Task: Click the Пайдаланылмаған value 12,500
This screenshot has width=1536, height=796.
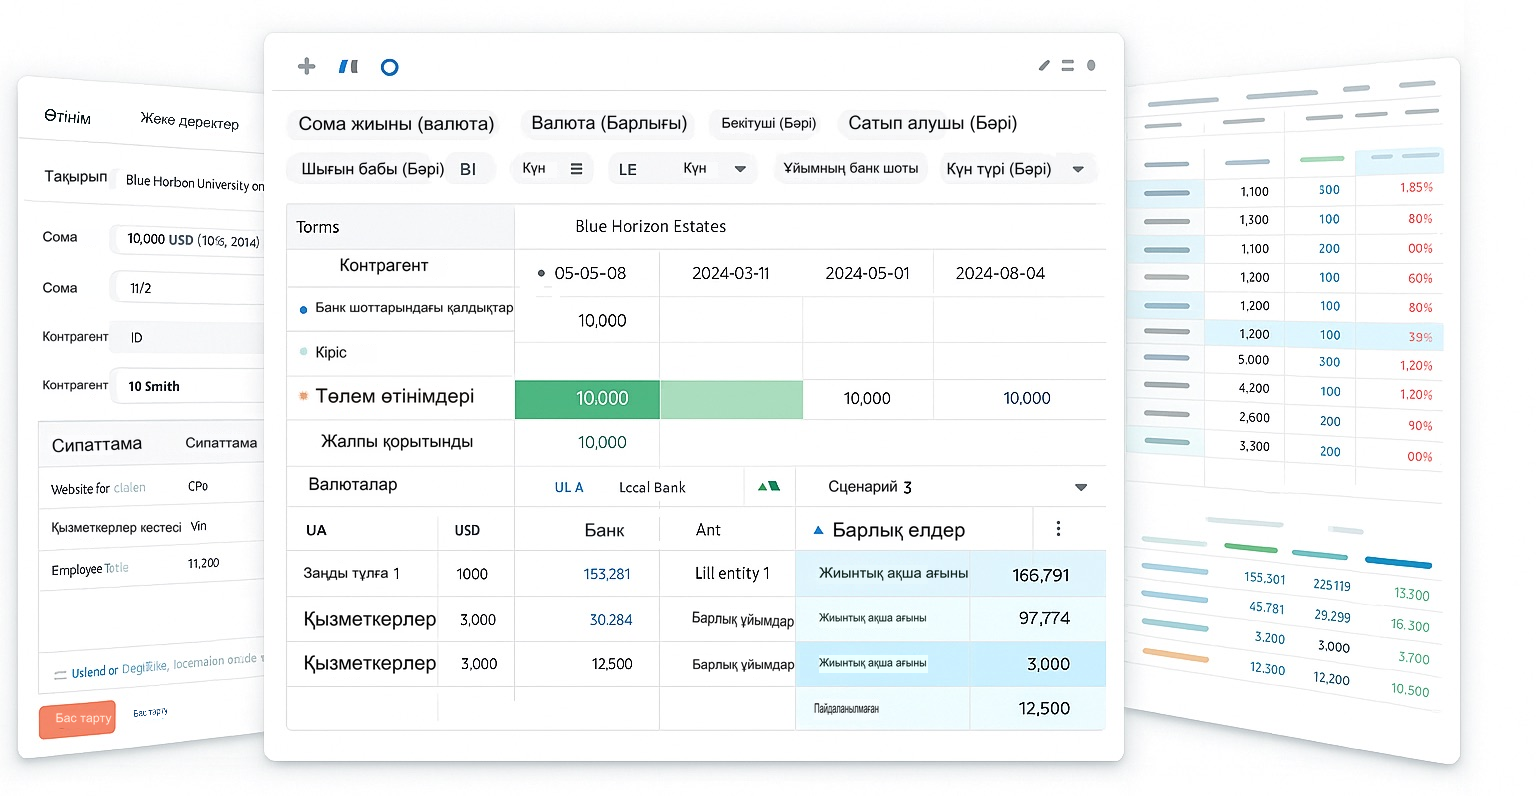Action: click(1044, 708)
